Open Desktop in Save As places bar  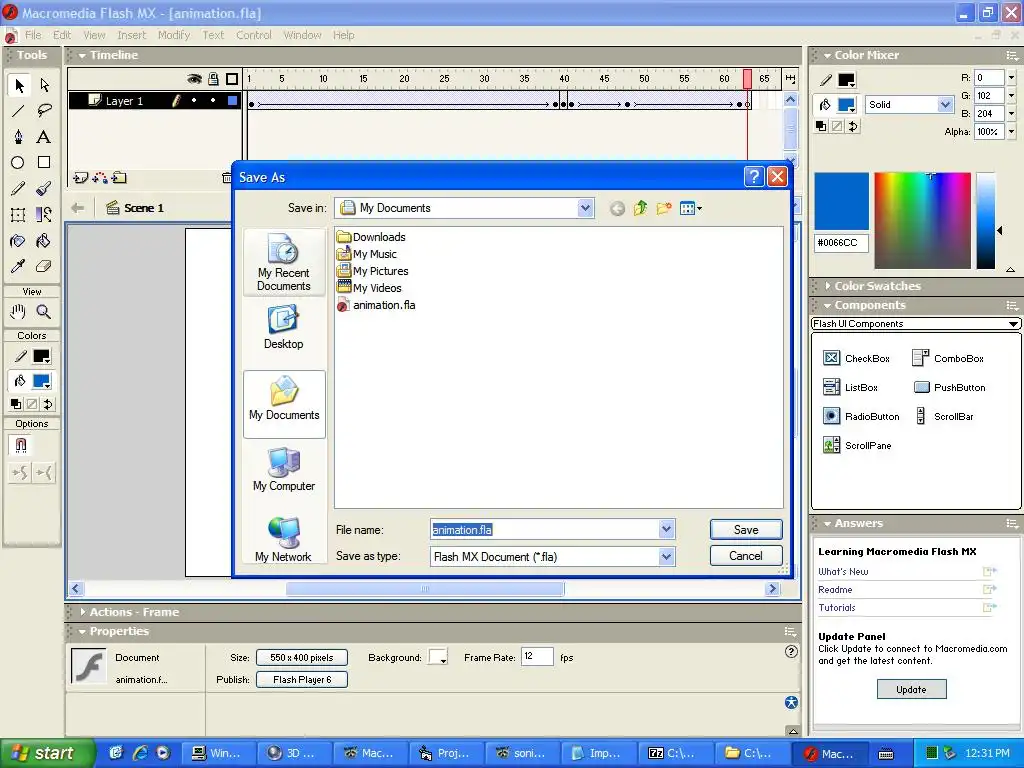point(284,327)
